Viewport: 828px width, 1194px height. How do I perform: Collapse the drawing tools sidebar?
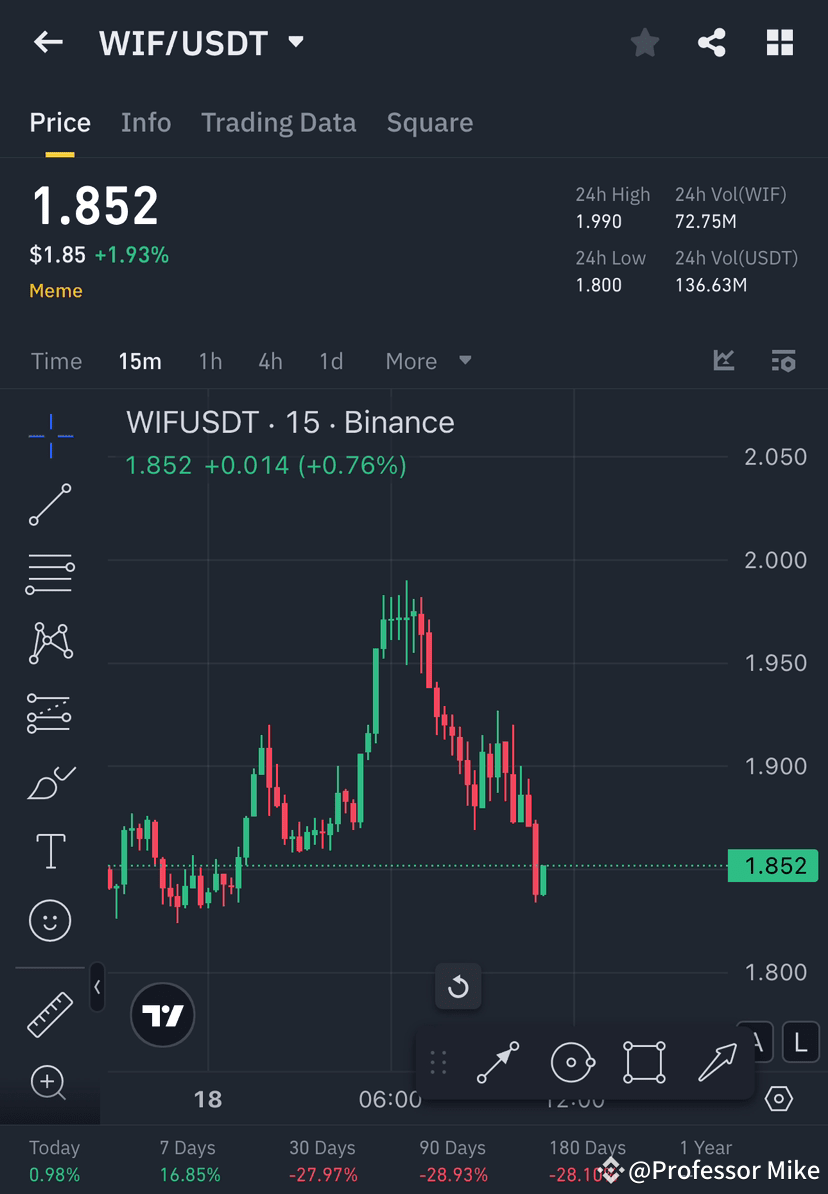click(x=97, y=988)
